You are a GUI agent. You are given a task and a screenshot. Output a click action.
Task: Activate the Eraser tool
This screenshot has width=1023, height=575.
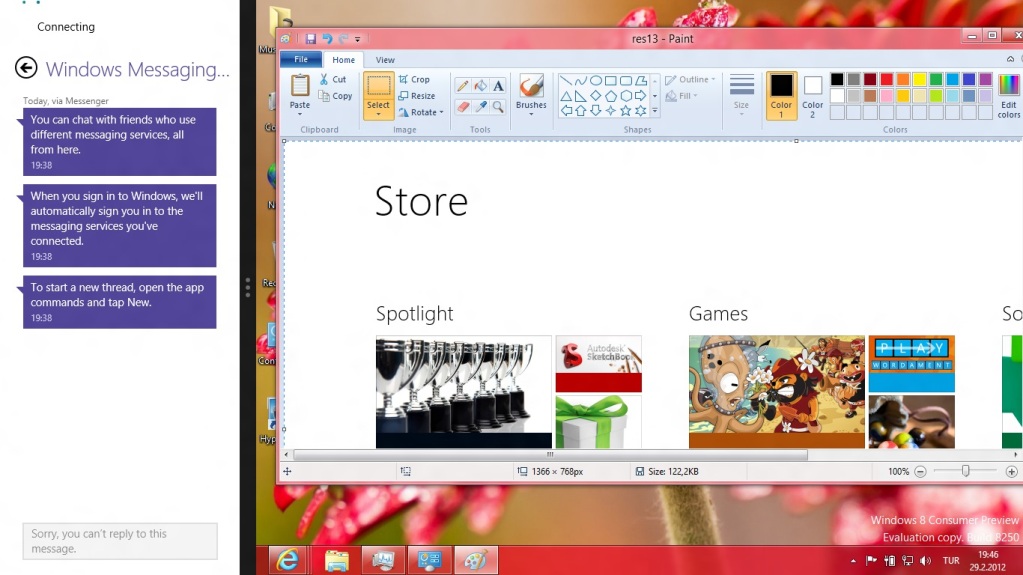463,106
